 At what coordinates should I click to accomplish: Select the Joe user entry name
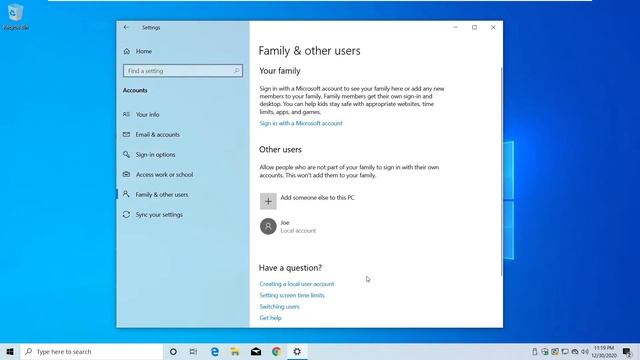[x=285, y=222]
